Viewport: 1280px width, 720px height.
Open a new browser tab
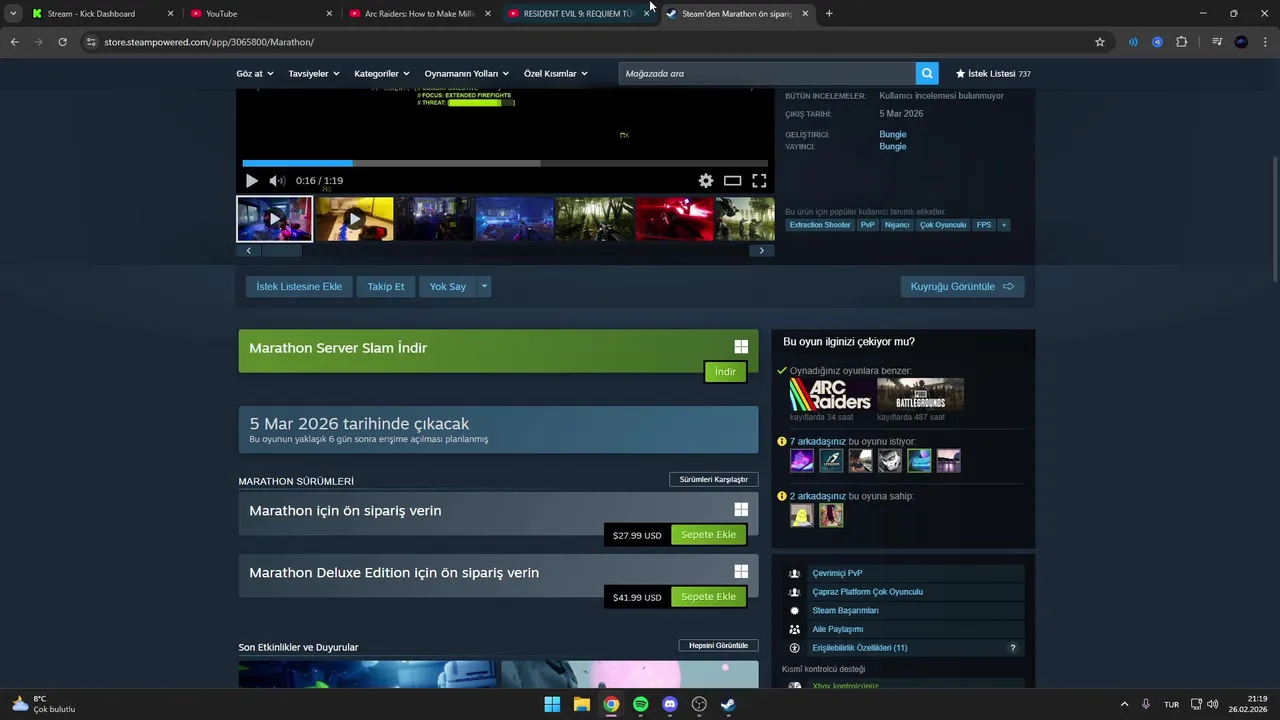click(x=829, y=14)
